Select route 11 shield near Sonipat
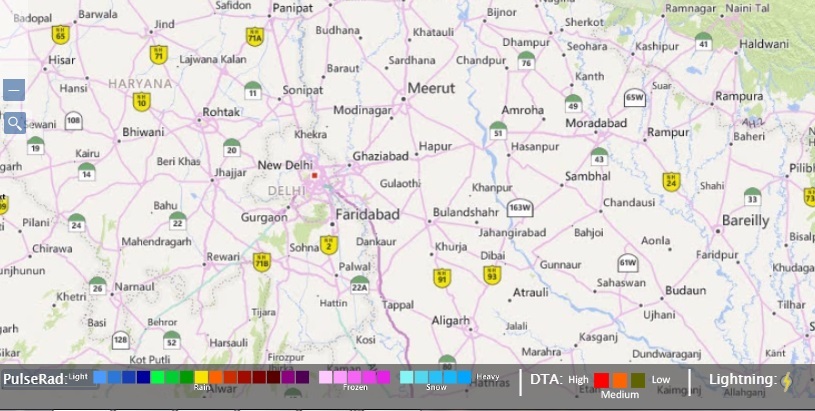This screenshot has width=815, height=411. tap(253, 90)
